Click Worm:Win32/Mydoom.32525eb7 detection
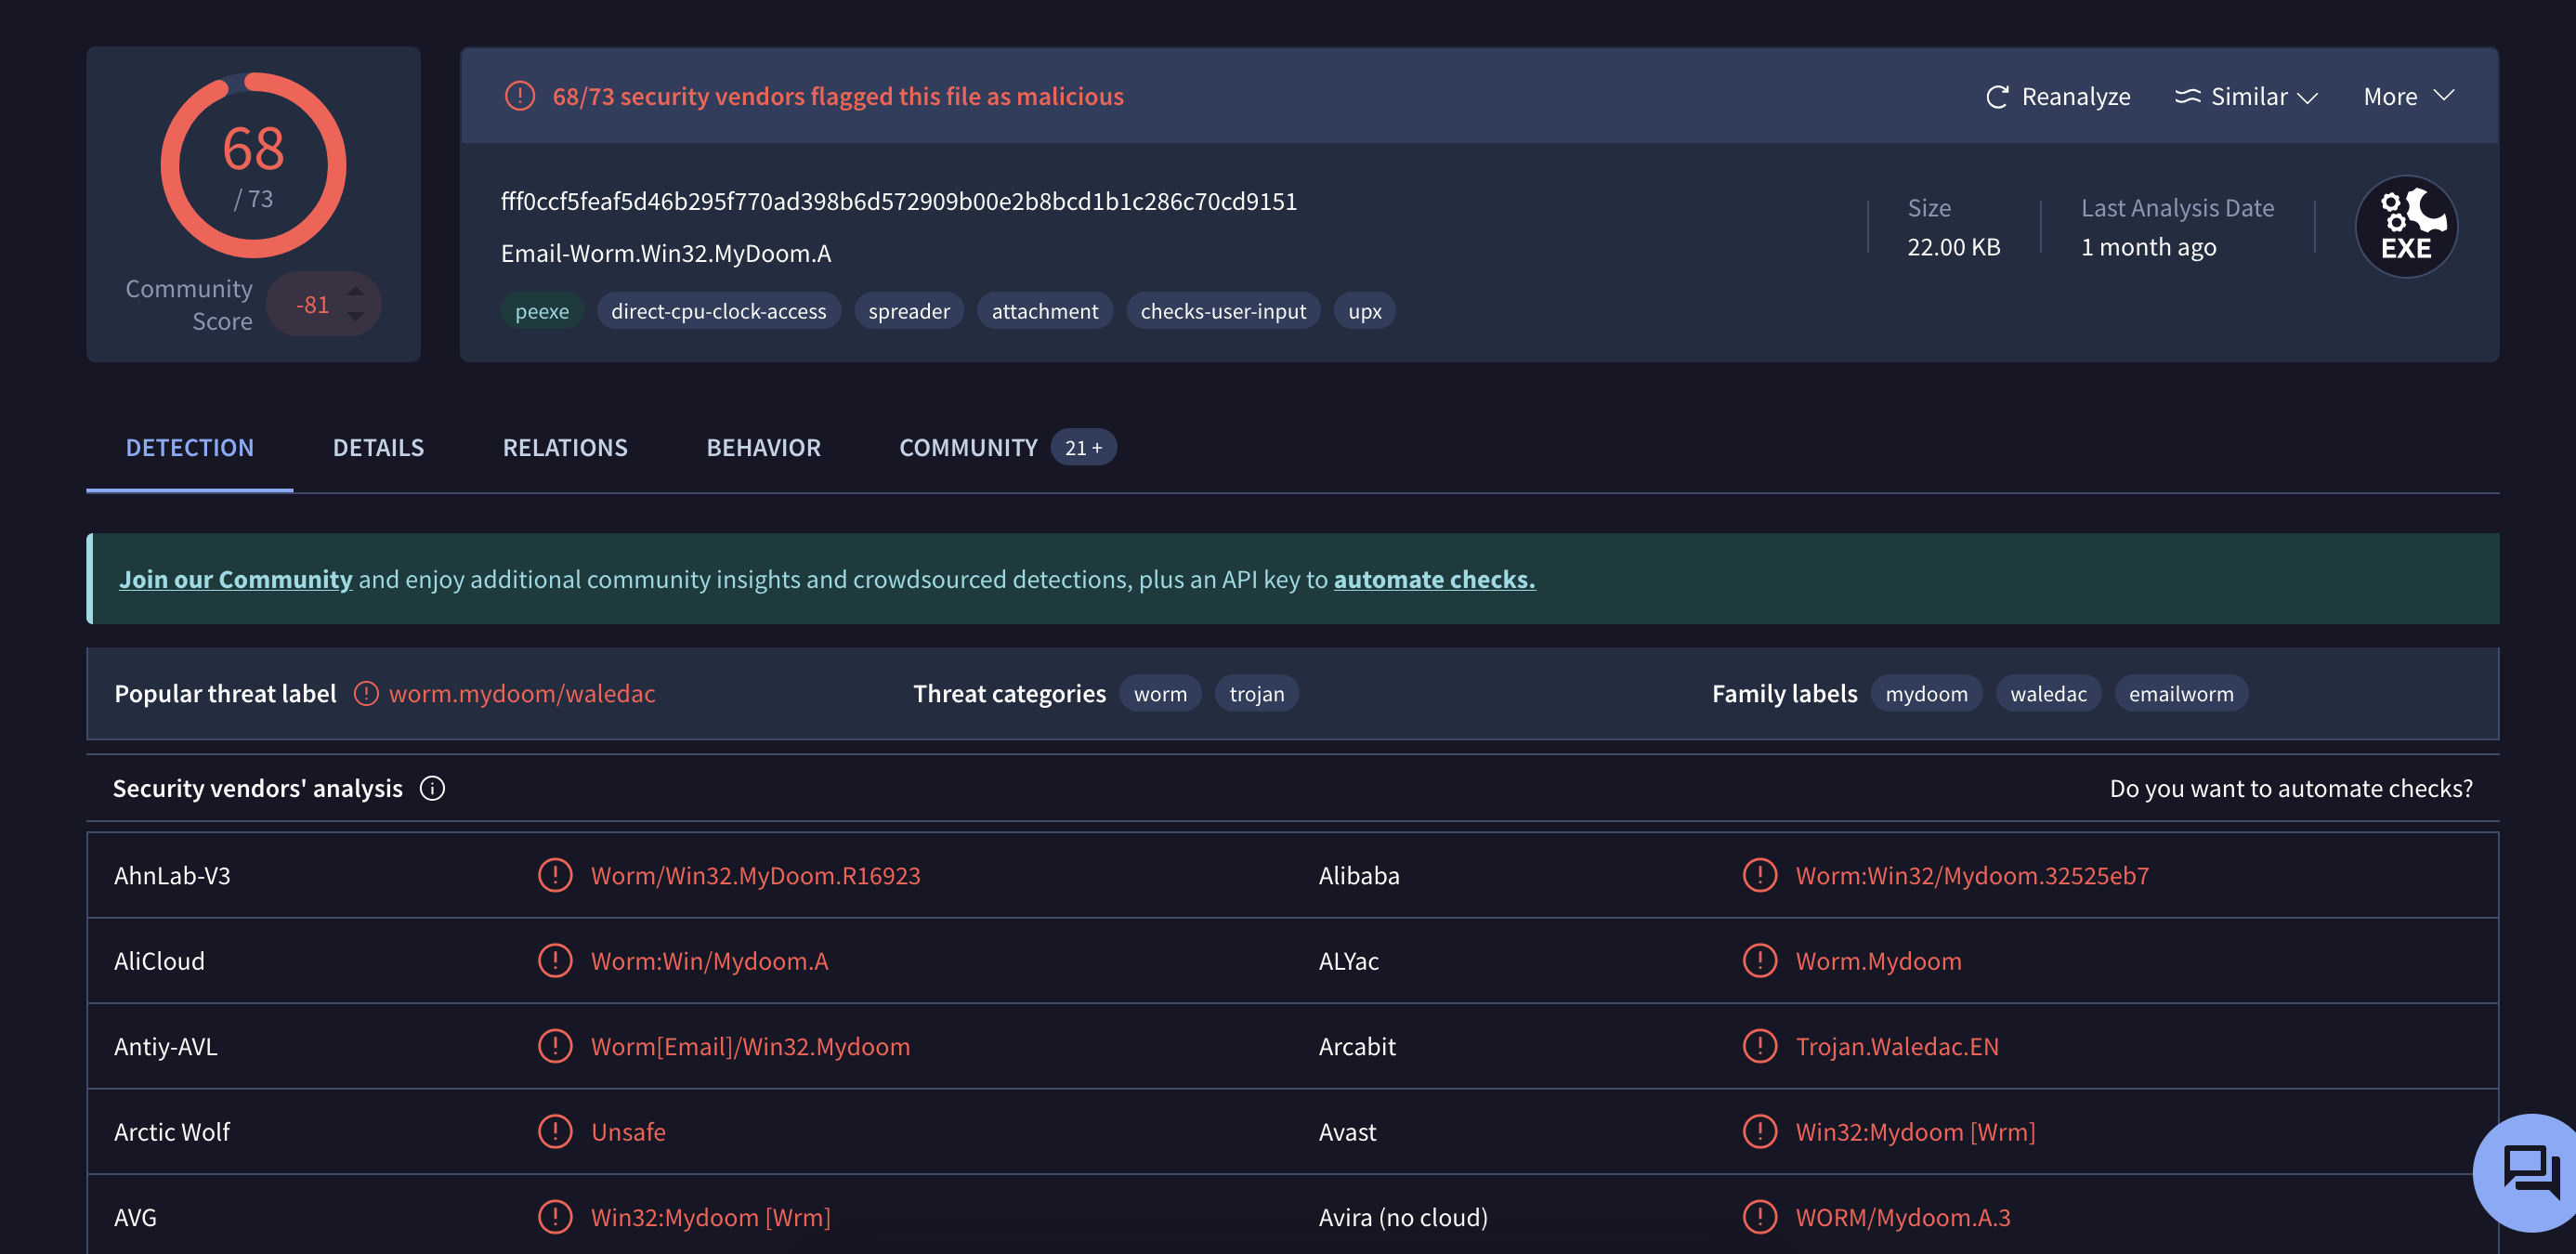 pyautogui.click(x=1971, y=875)
